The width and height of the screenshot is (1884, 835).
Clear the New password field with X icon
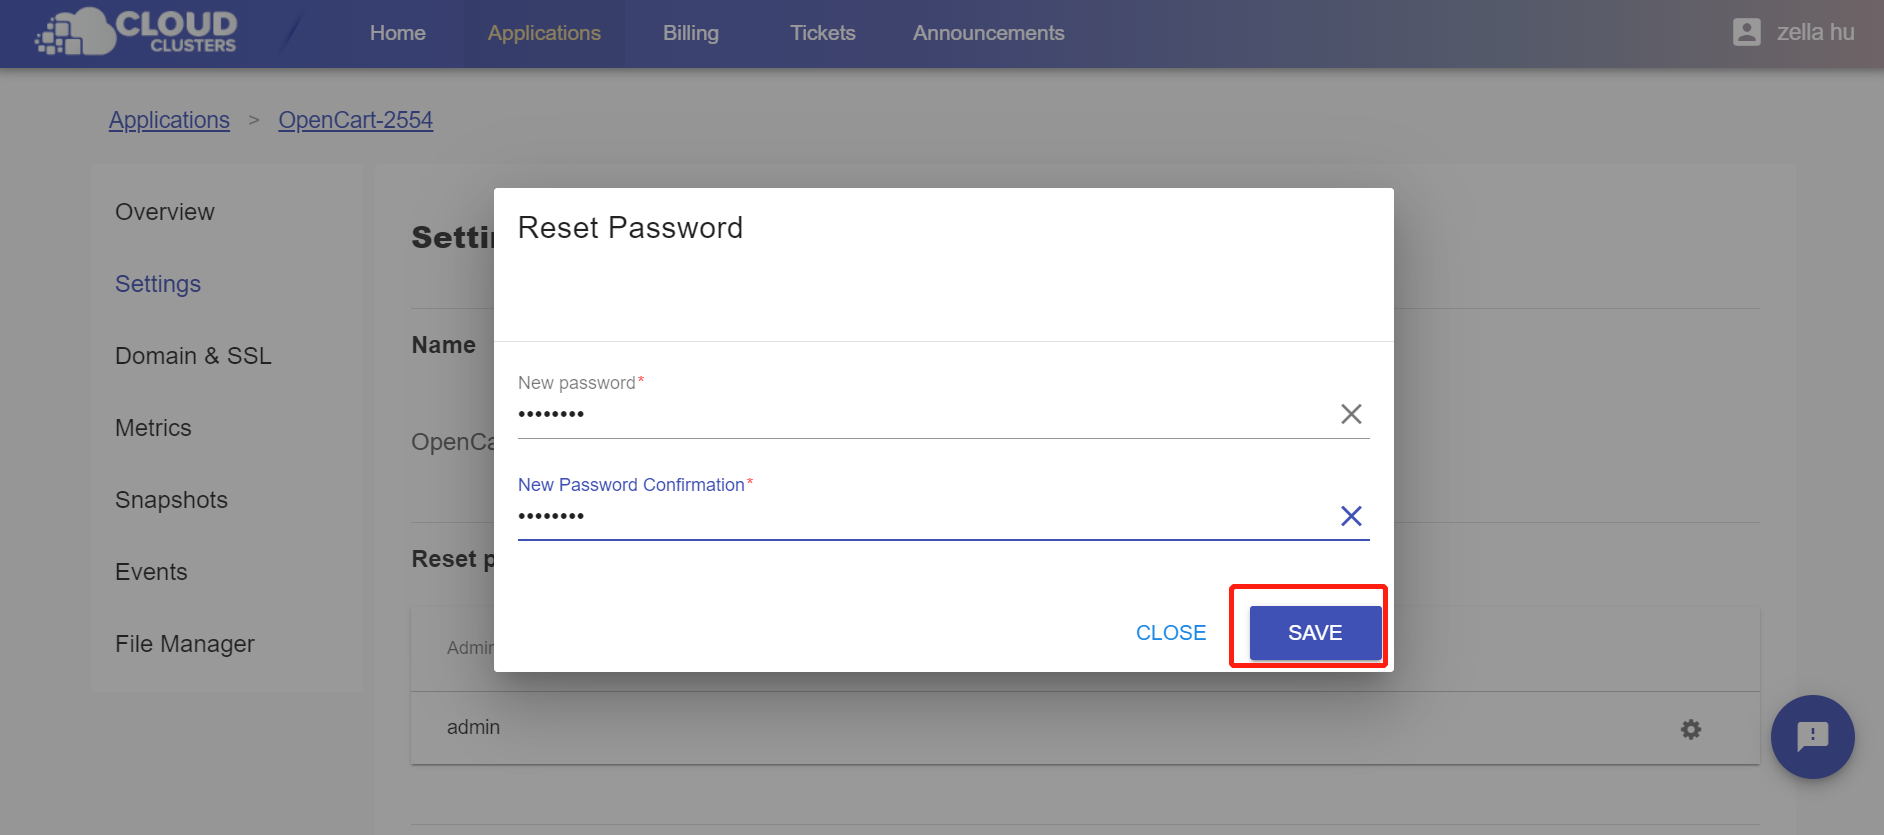click(1350, 414)
